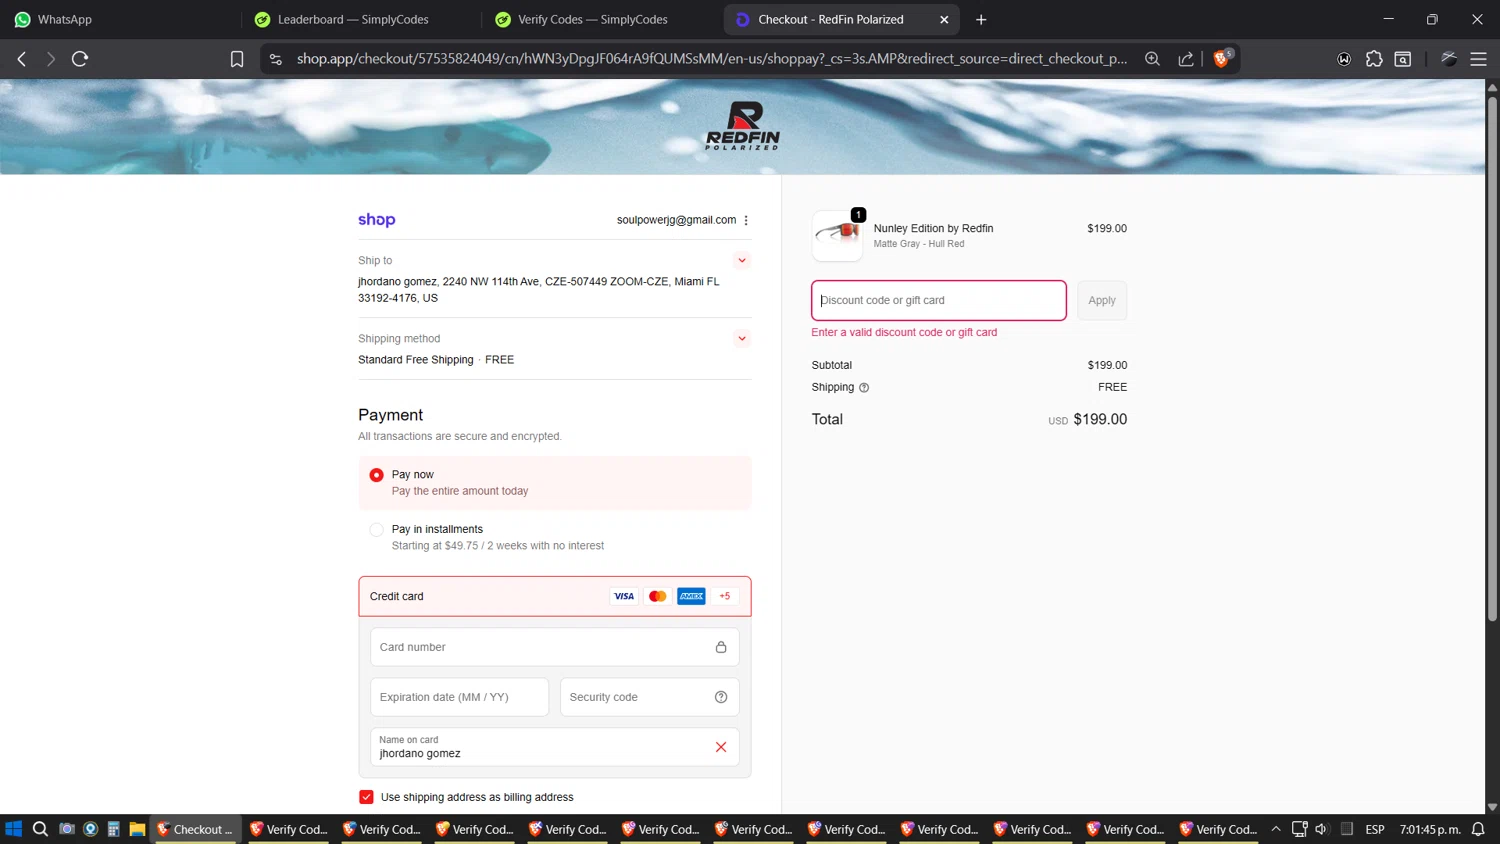Focus the Expiration date field
The height and width of the screenshot is (844, 1500).
[x=460, y=697]
